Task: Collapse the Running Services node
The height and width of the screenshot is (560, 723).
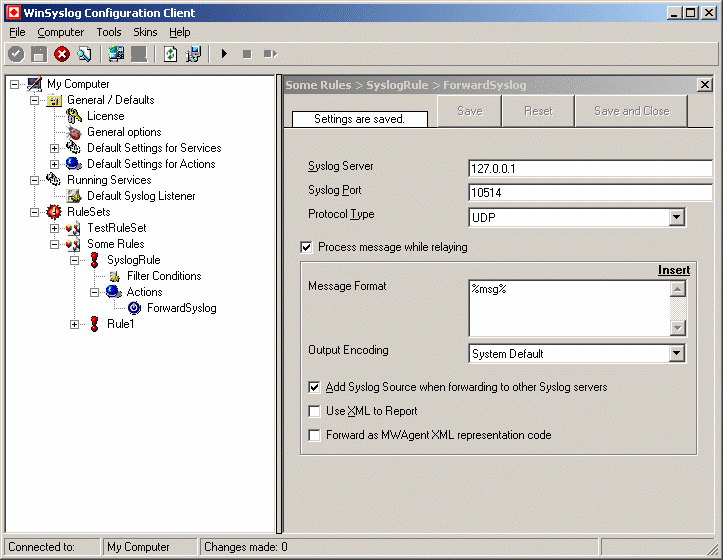Action: 35,180
